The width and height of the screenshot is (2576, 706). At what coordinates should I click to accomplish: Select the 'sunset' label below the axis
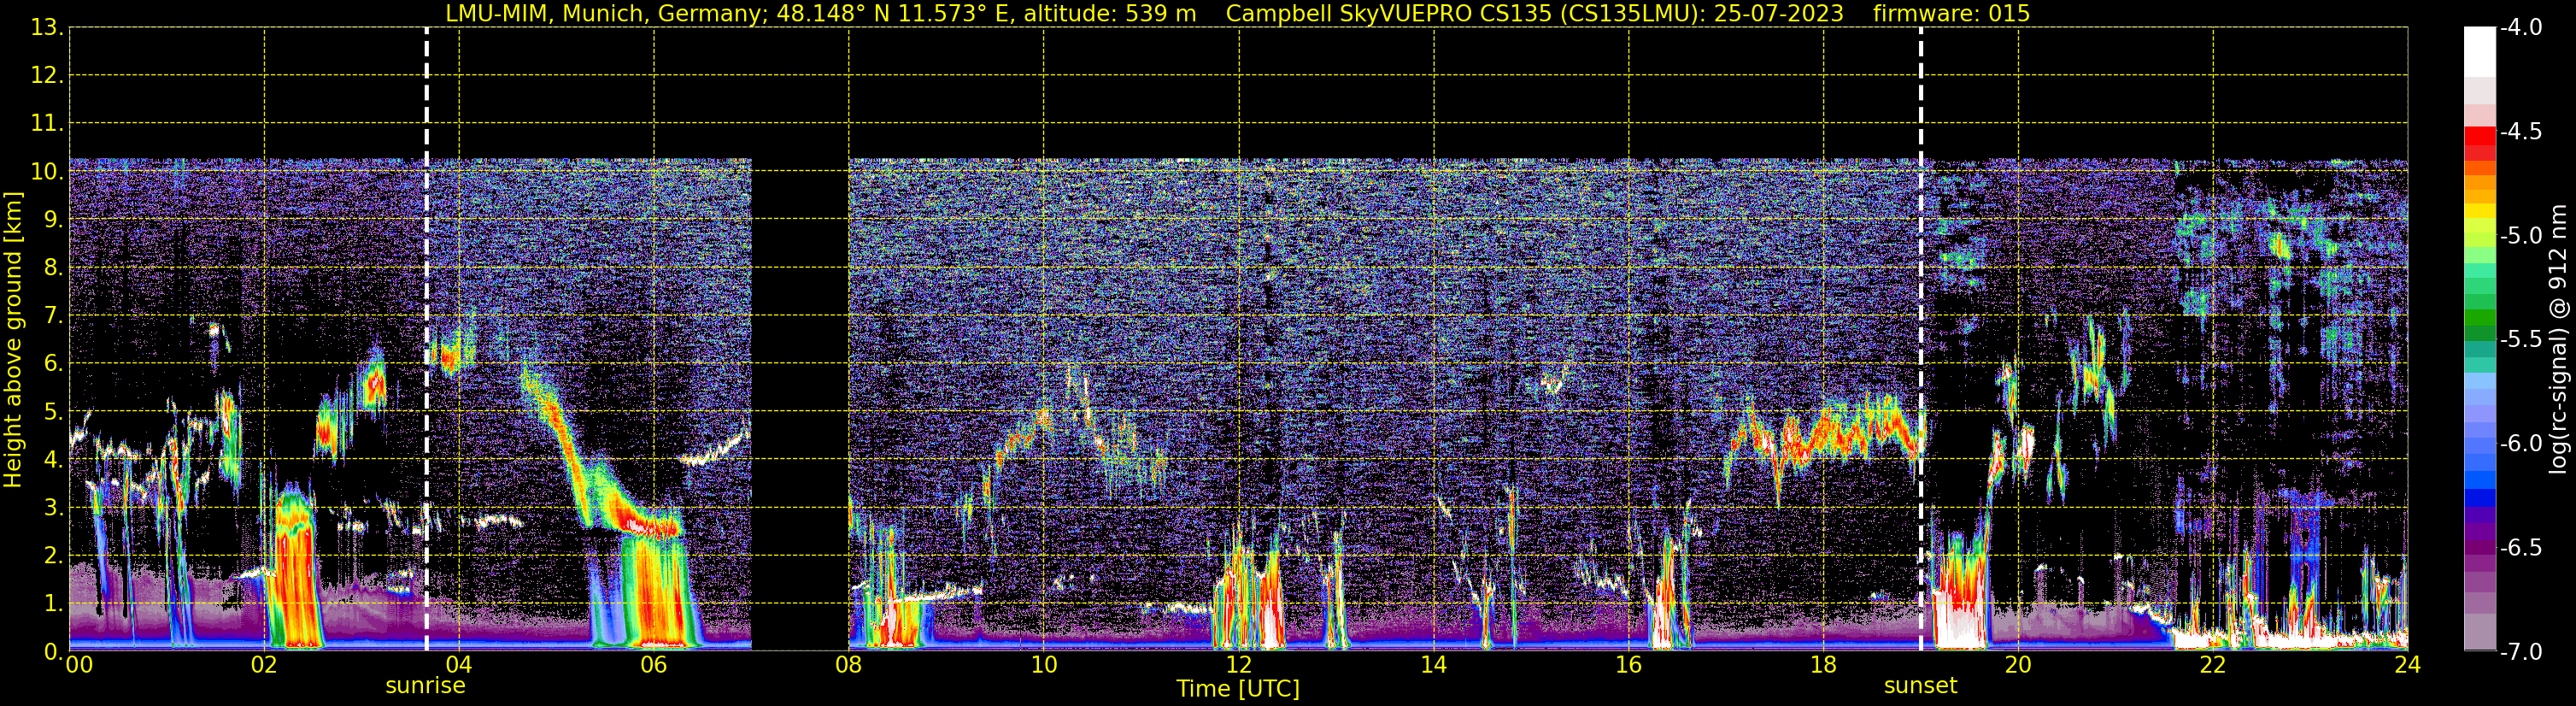tap(1920, 686)
